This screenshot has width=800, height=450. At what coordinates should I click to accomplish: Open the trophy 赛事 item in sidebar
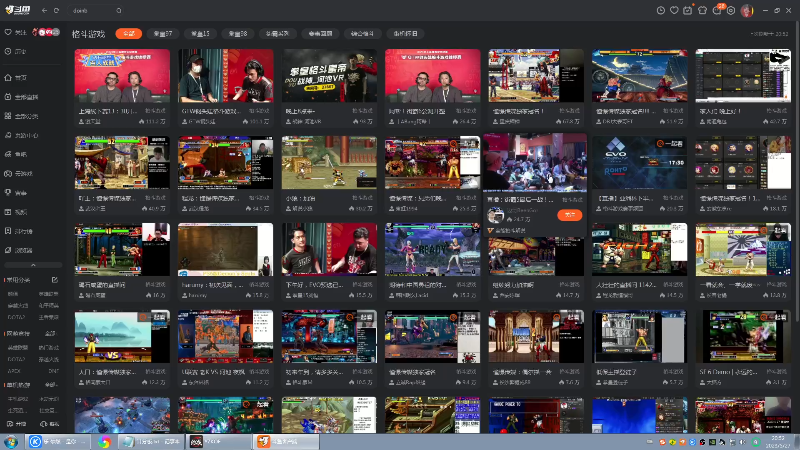(16, 193)
